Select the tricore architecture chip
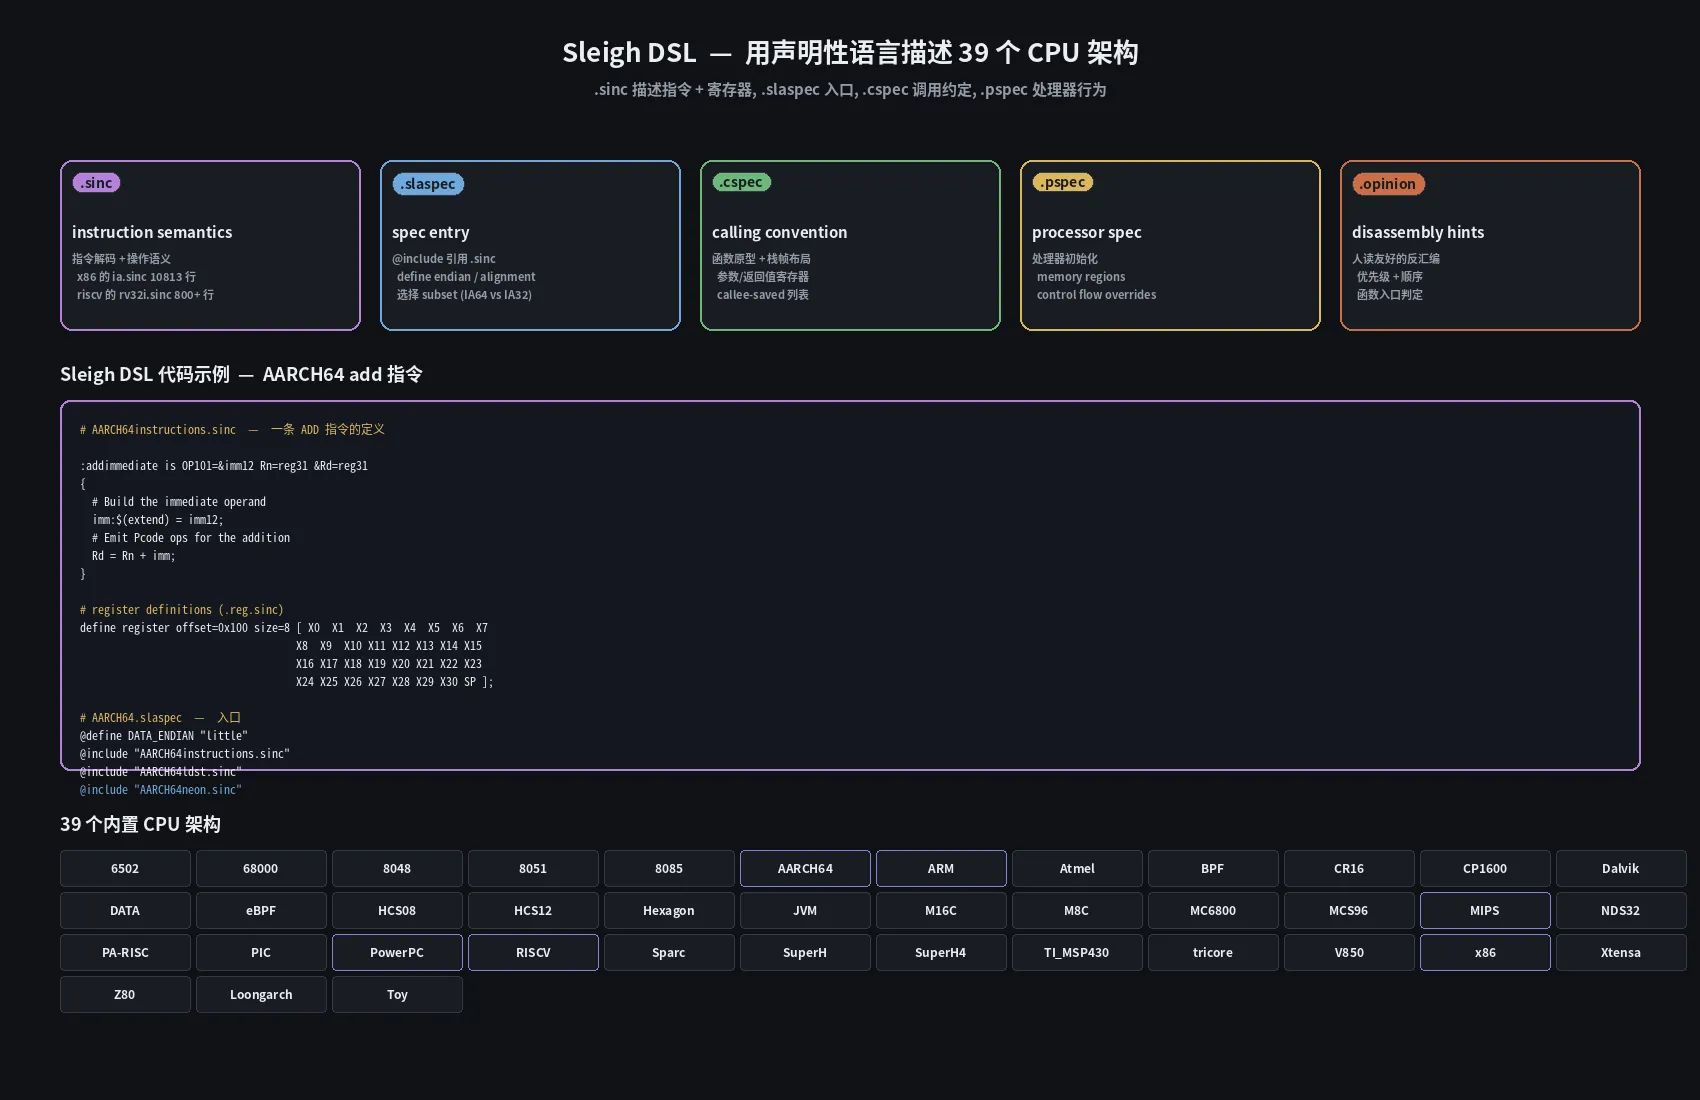 click(x=1213, y=952)
